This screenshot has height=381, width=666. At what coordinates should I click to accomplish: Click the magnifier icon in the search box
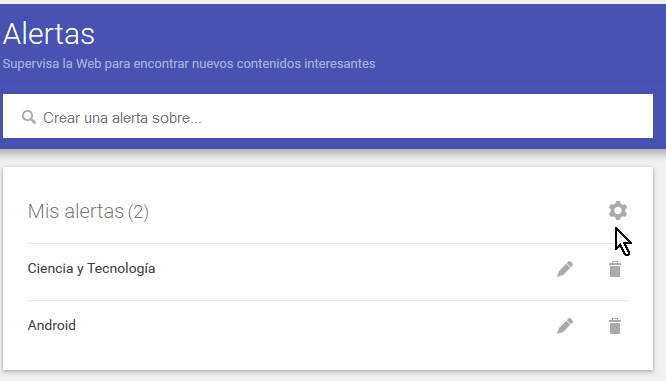[29, 117]
